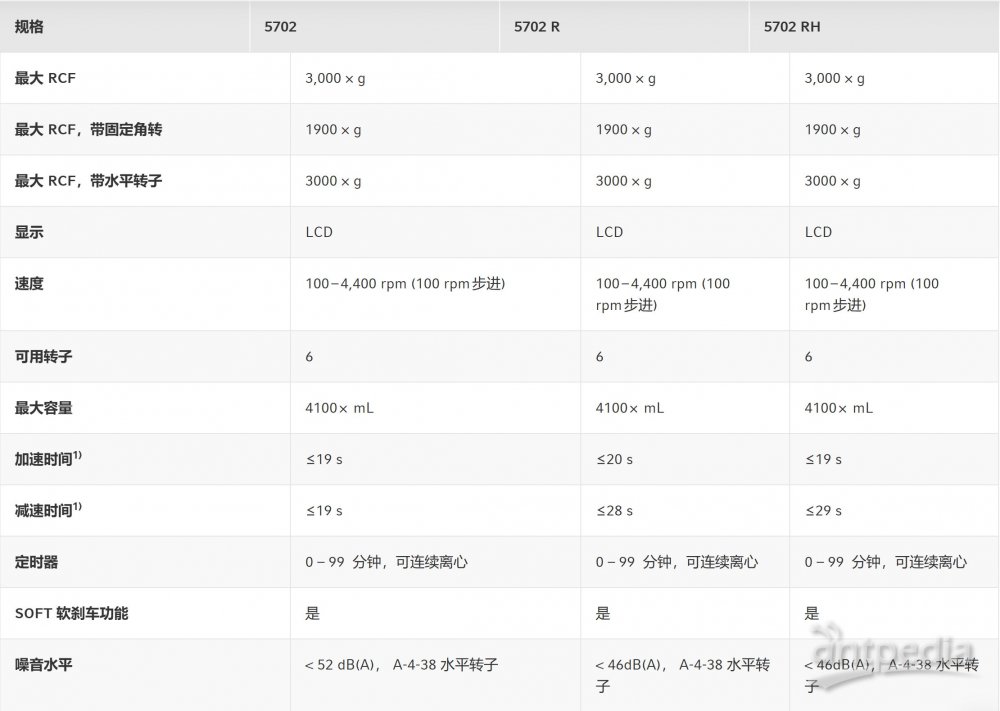Click the ≤20 s acceleration time value
1000x711 pixels.
point(614,459)
